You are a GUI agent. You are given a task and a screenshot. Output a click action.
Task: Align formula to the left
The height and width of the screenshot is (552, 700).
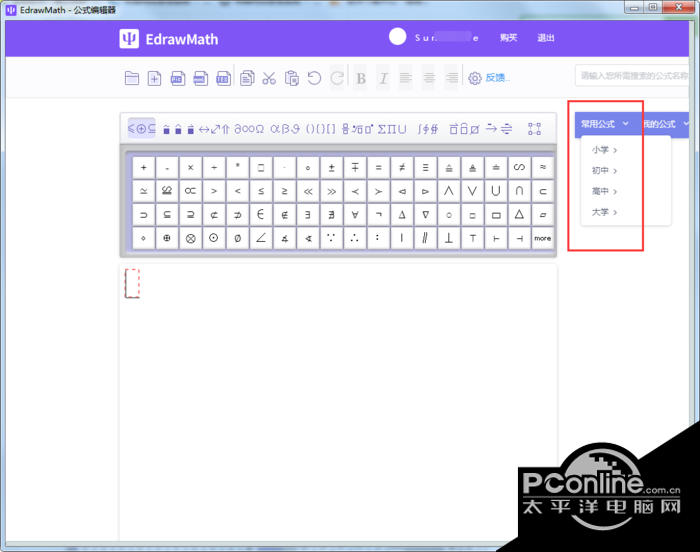coord(406,78)
